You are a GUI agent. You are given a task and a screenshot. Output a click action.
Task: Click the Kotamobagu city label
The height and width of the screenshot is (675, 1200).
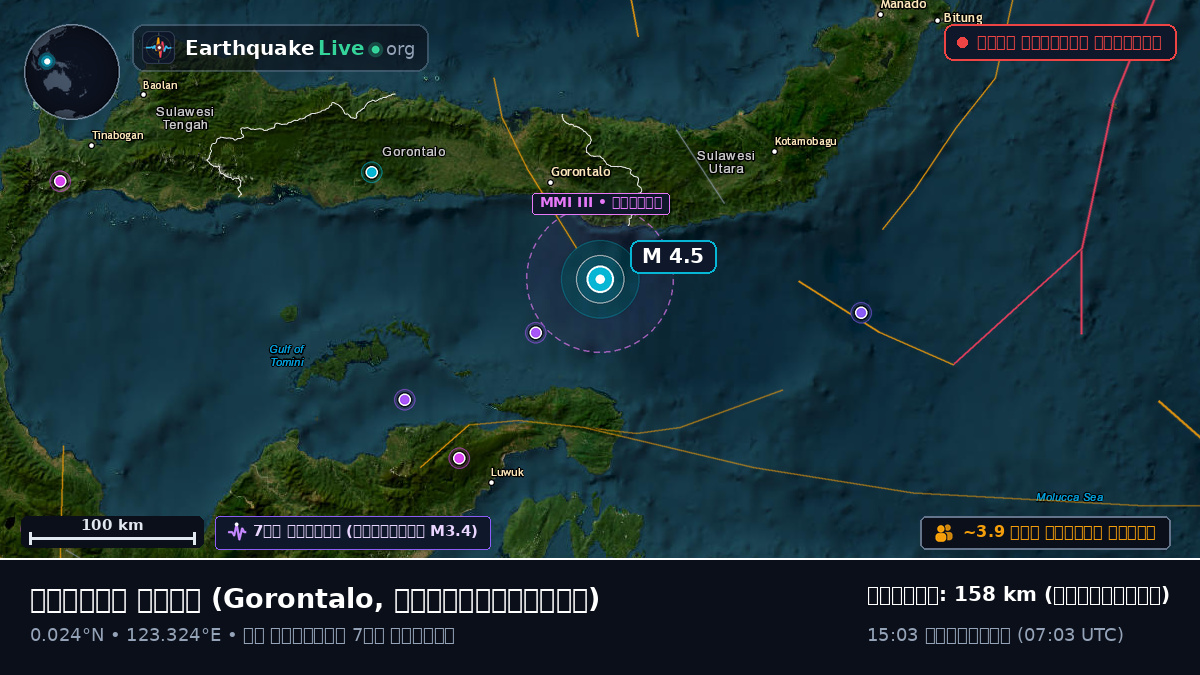tap(805, 142)
